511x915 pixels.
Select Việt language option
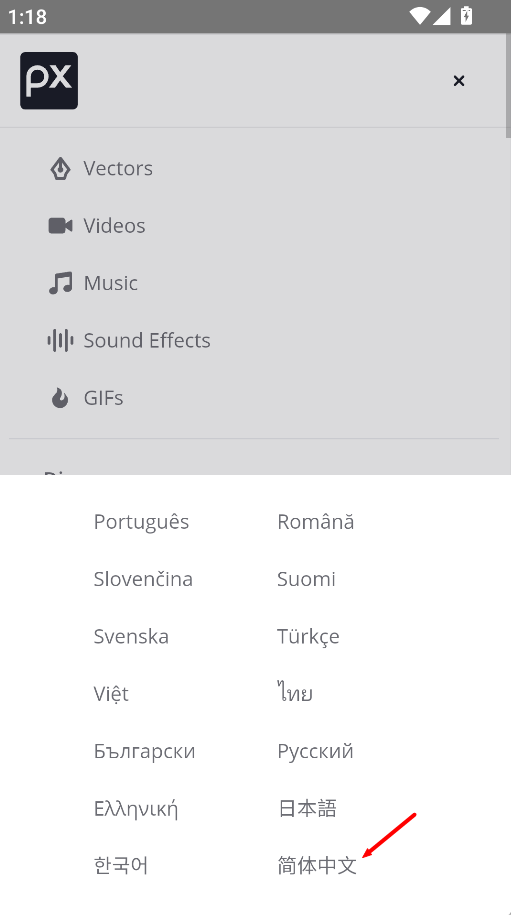[111, 693]
